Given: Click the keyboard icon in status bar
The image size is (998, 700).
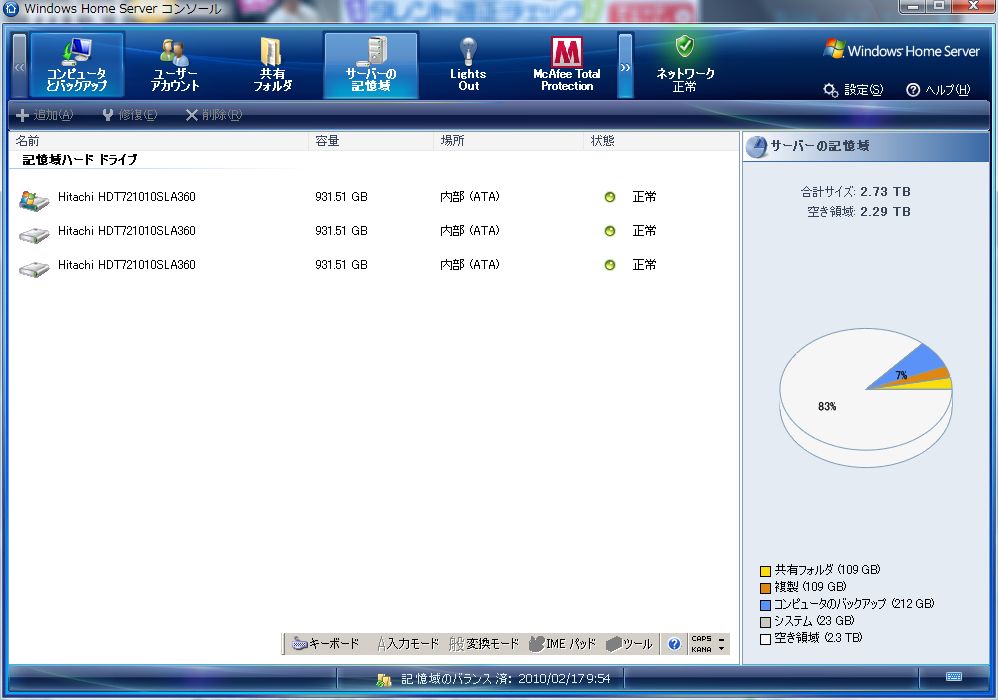Looking at the screenshot, I should [x=953, y=676].
